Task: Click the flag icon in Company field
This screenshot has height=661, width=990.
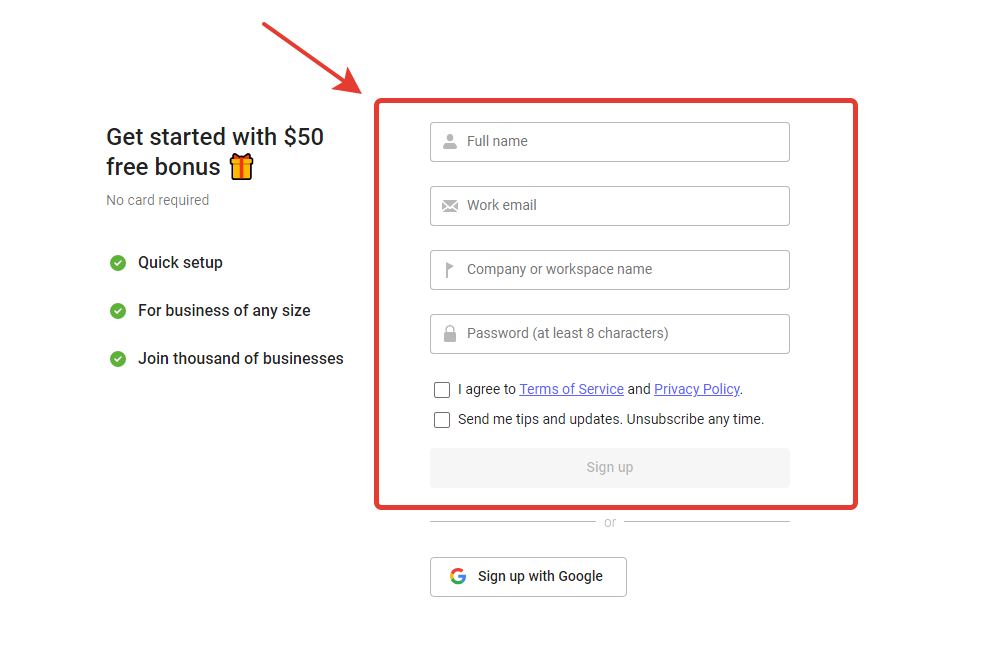Action: 449,270
